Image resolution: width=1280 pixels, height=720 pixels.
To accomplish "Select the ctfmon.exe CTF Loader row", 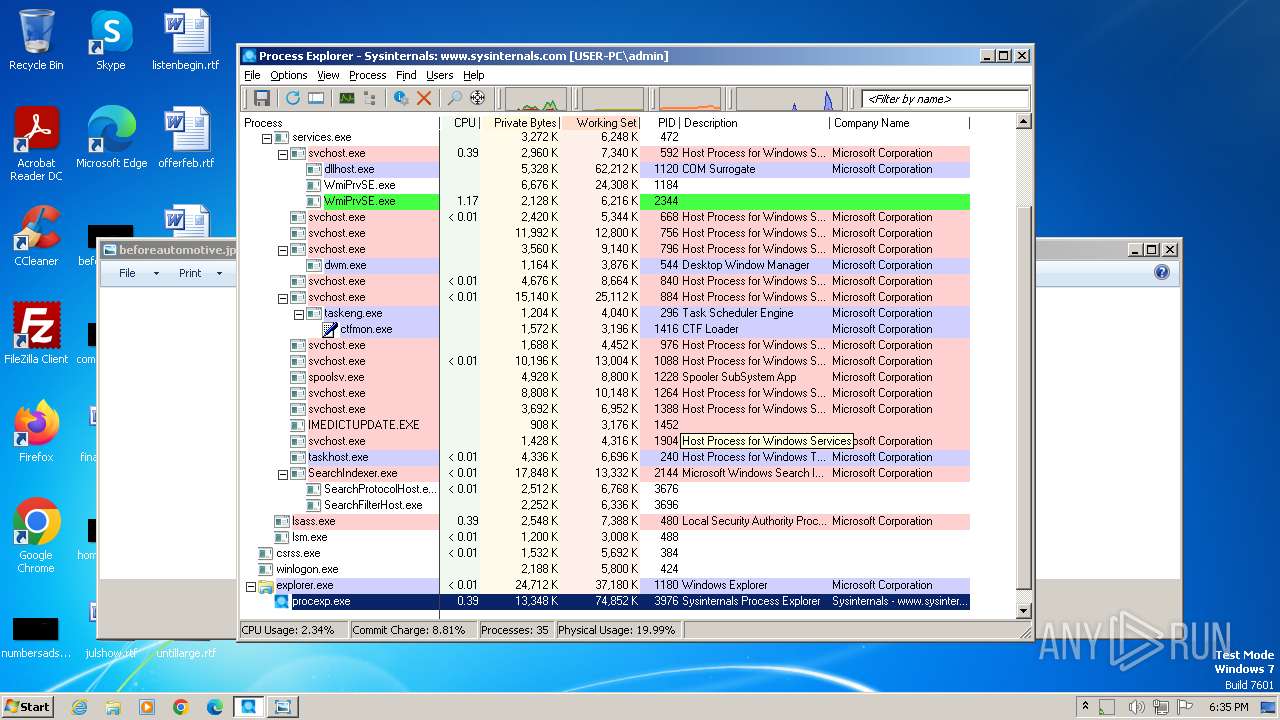I will tap(605, 329).
